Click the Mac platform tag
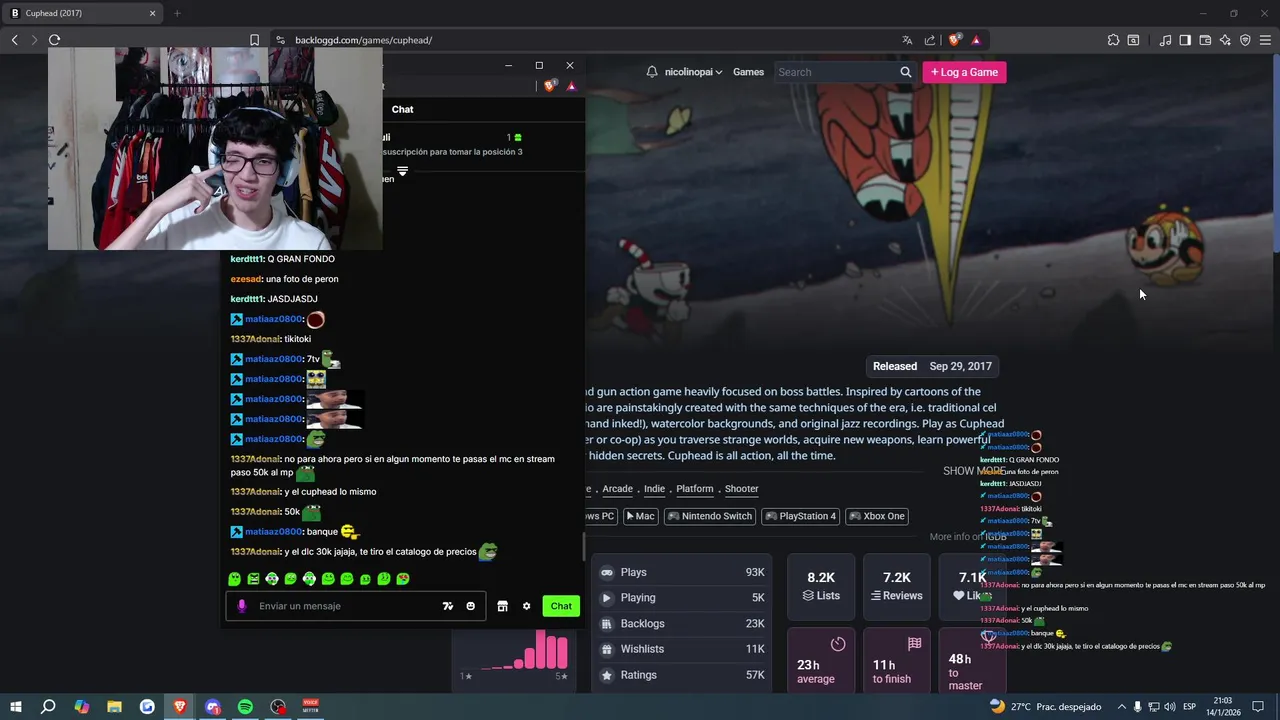This screenshot has height=720, width=1280. 640,516
